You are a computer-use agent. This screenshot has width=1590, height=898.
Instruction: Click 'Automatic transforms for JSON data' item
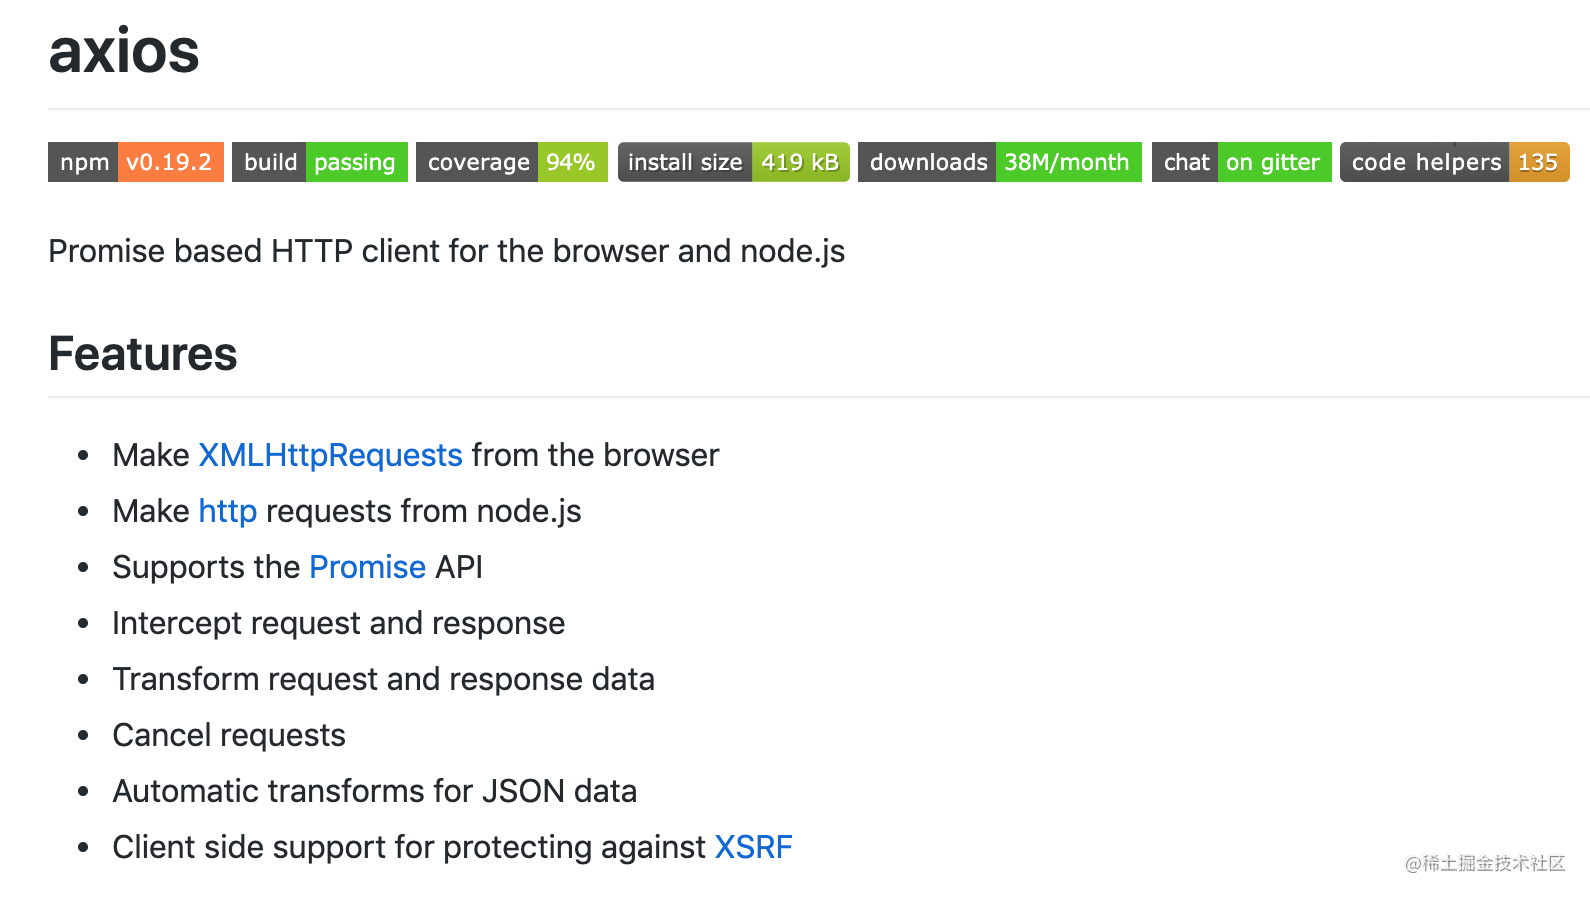pyautogui.click(x=375, y=791)
